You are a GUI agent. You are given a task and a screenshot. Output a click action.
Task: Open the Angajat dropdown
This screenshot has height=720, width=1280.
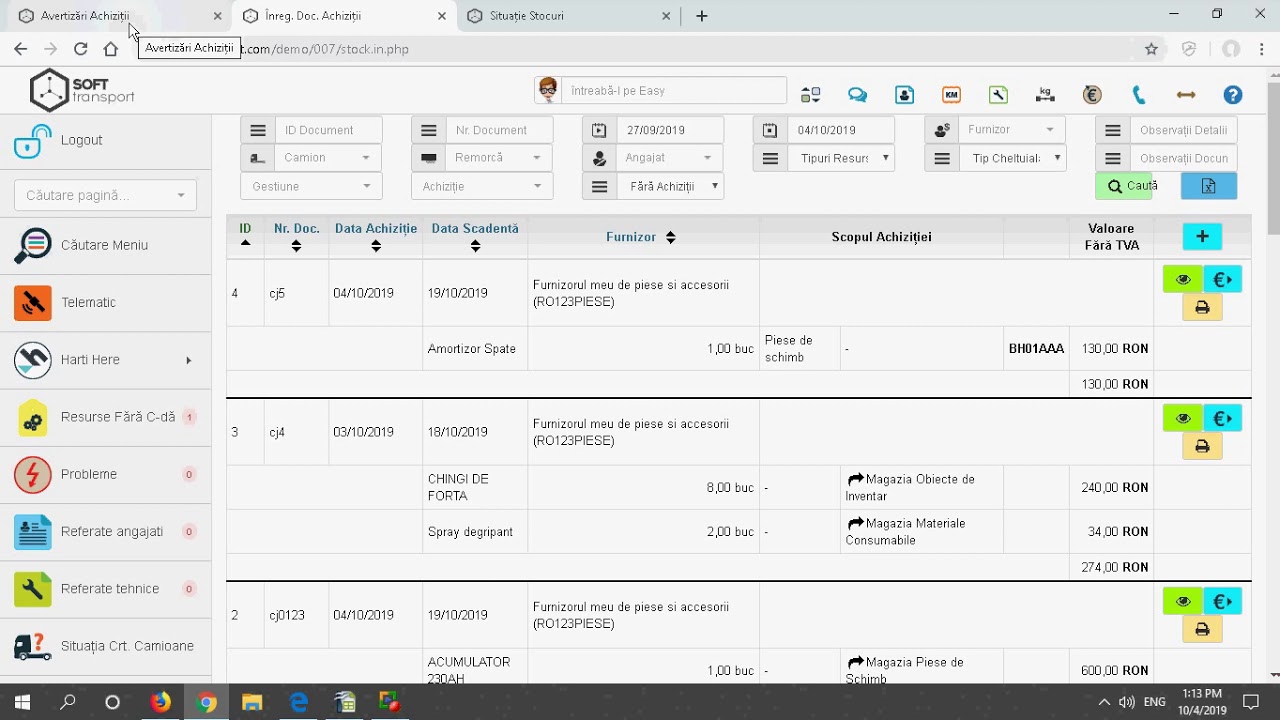669,158
